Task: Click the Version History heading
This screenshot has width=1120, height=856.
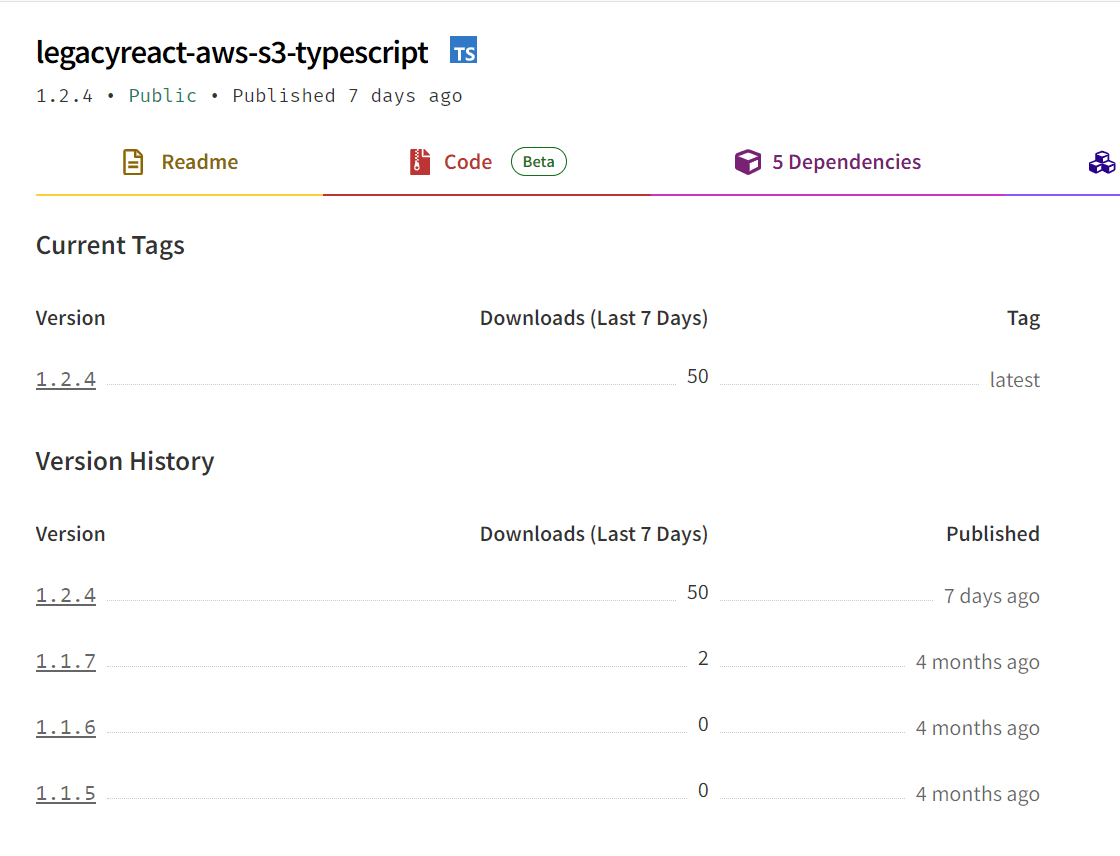Action: tap(125, 462)
